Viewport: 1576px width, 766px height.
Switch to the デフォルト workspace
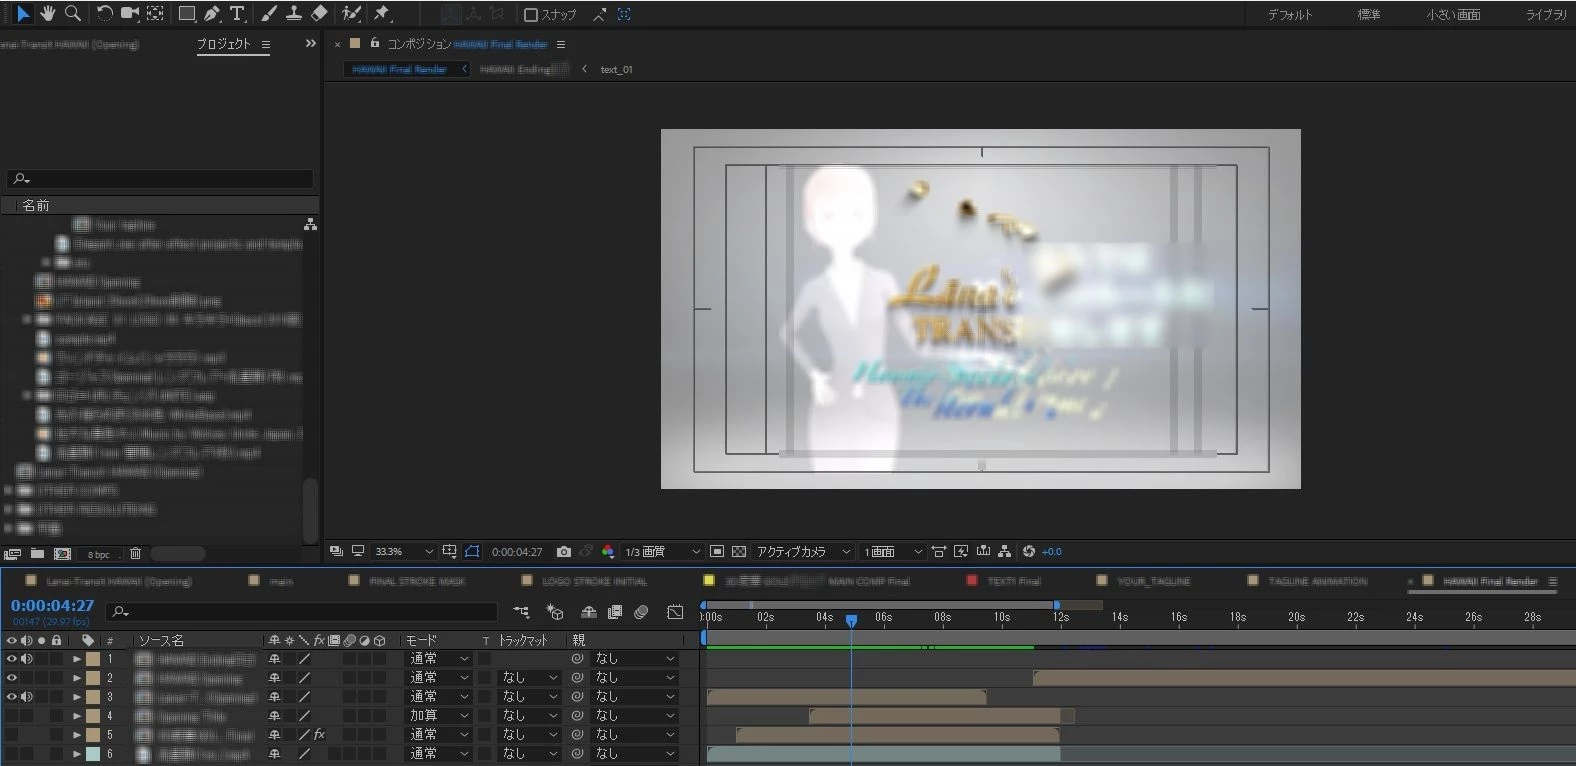pyautogui.click(x=1290, y=14)
